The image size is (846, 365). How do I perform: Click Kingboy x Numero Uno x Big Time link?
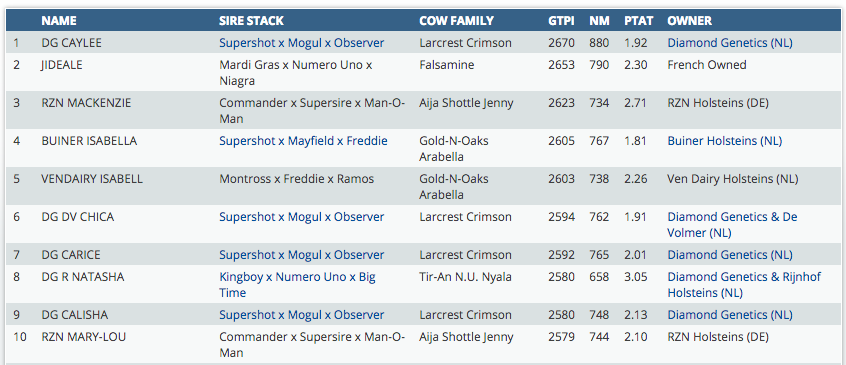coord(297,285)
